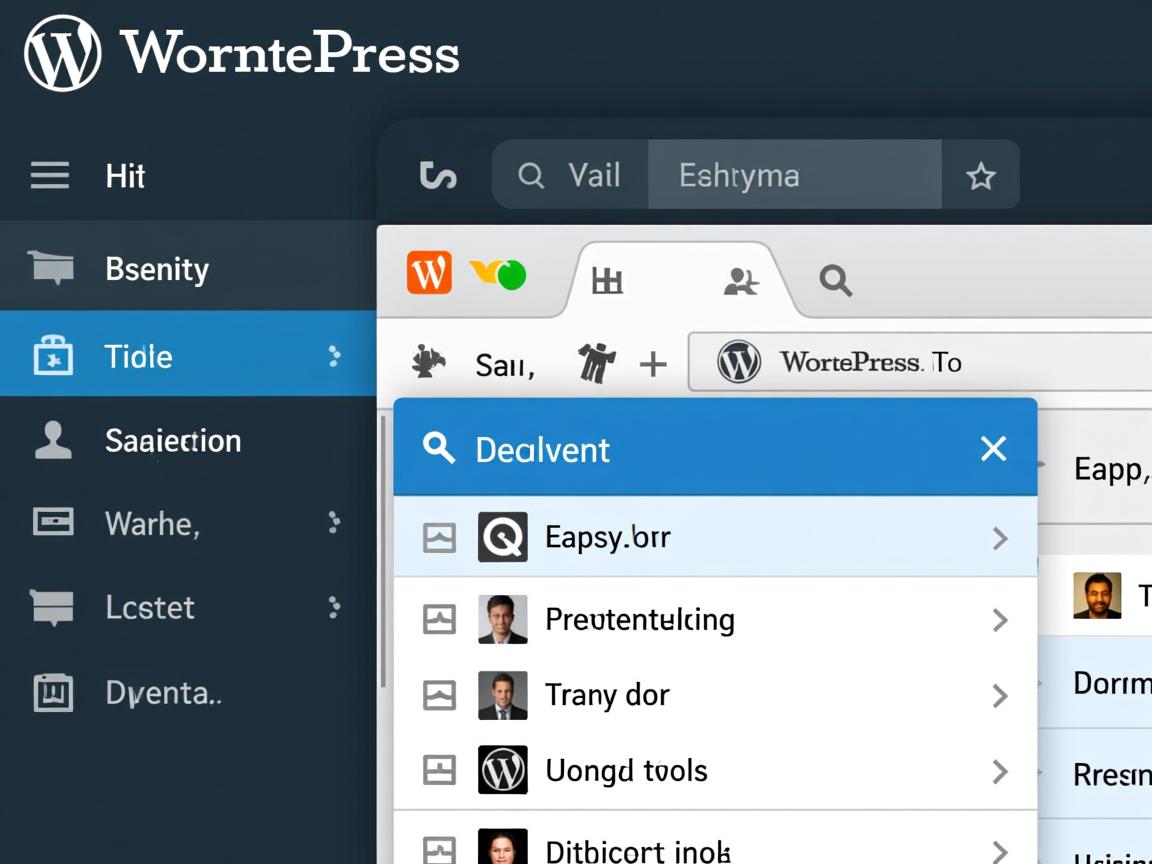Expand the Preυtentelcing row chevron

tap(999, 620)
